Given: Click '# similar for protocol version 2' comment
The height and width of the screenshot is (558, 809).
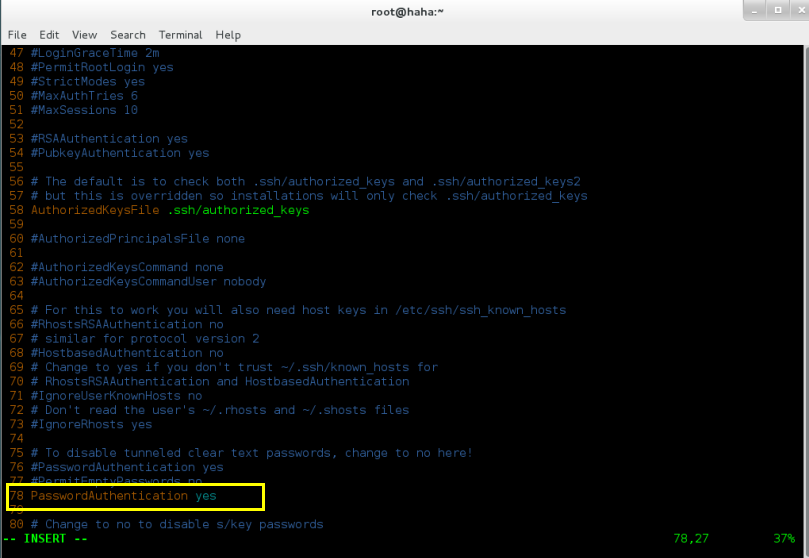Looking at the screenshot, I should pos(145,339).
